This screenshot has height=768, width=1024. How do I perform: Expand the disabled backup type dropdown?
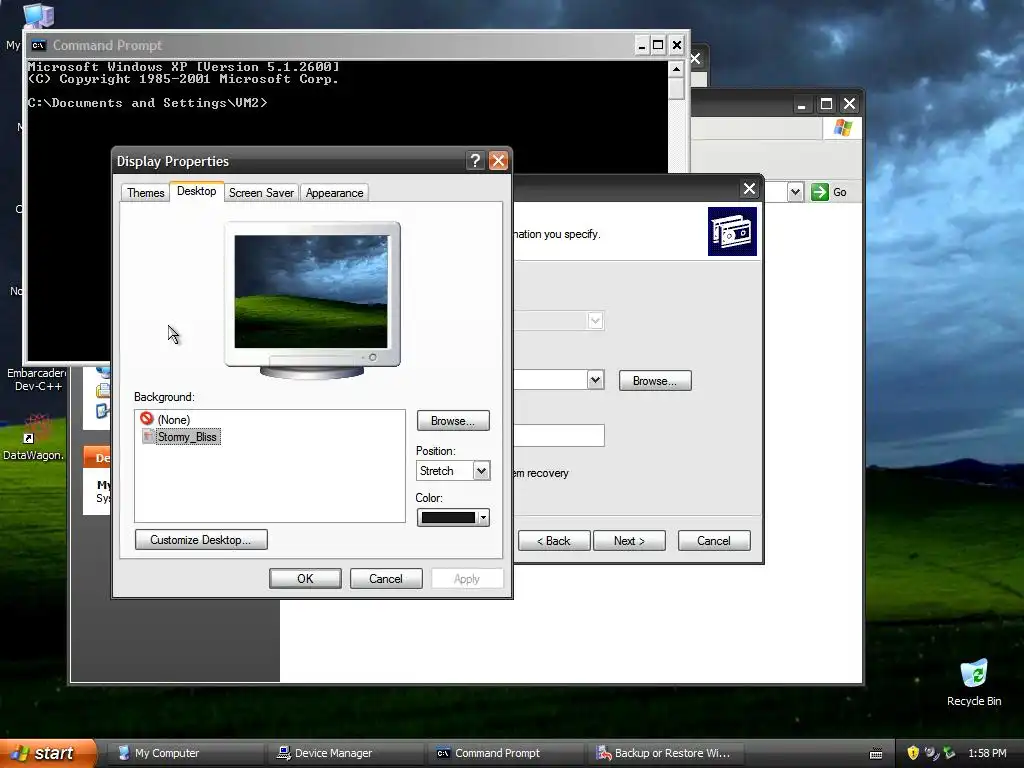[x=595, y=321]
